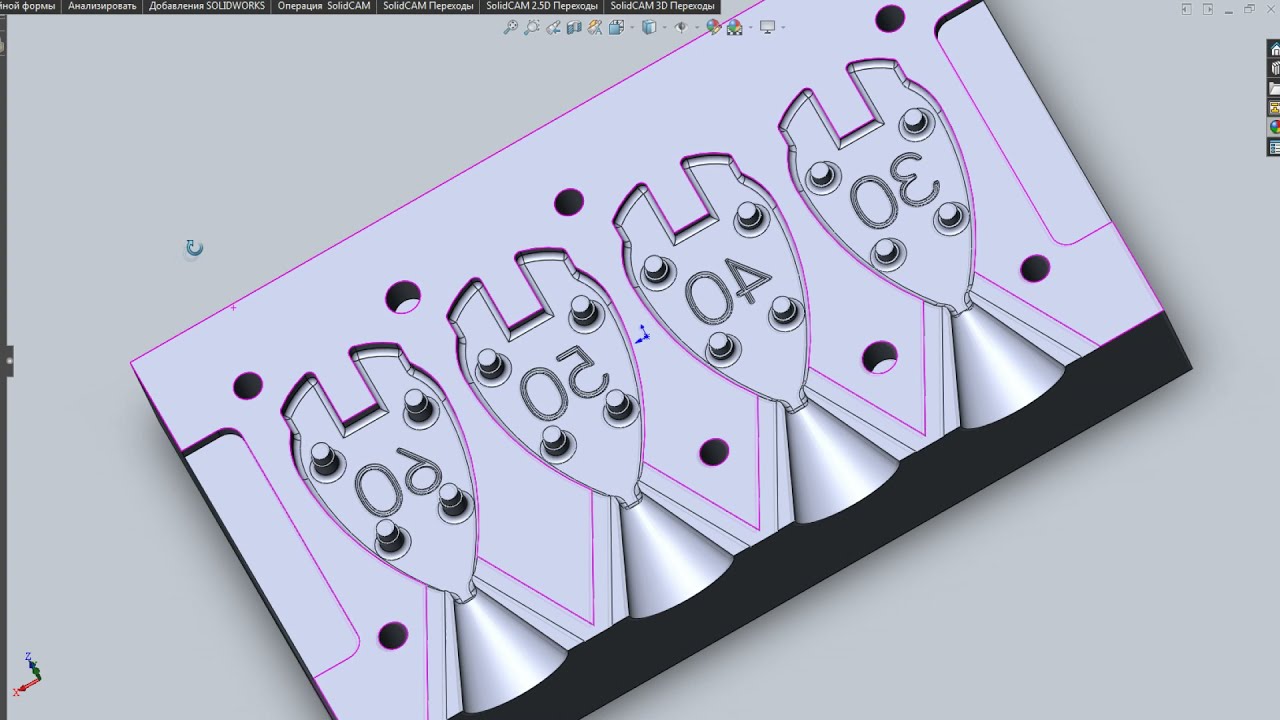1280x720 pixels.
Task: Open the Design Library pane
Action: click(1274, 68)
